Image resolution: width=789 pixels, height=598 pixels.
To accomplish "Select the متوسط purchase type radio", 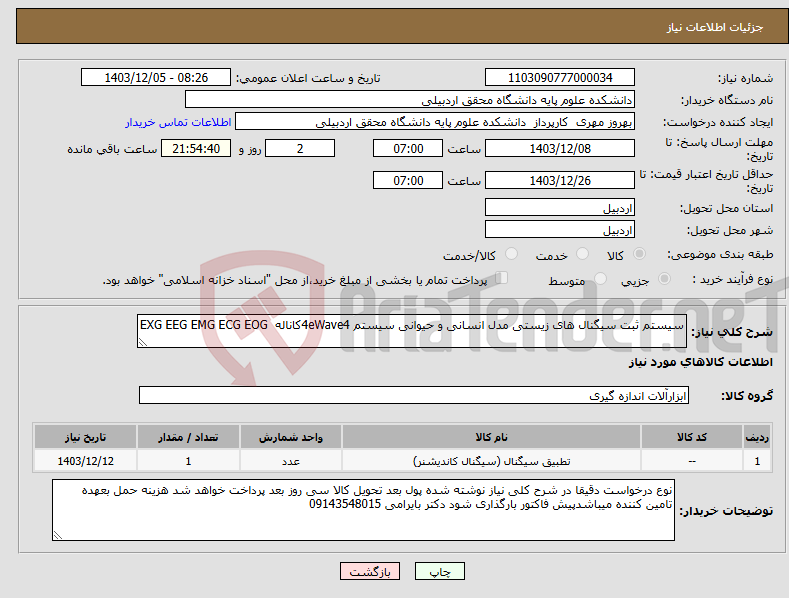I will pos(600,278).
